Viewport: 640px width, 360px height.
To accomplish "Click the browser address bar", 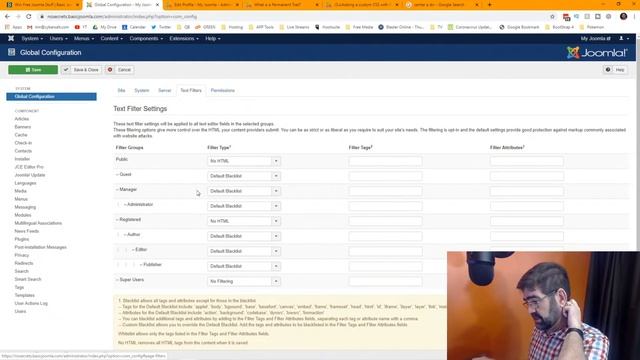I will (x=294, y=17).
